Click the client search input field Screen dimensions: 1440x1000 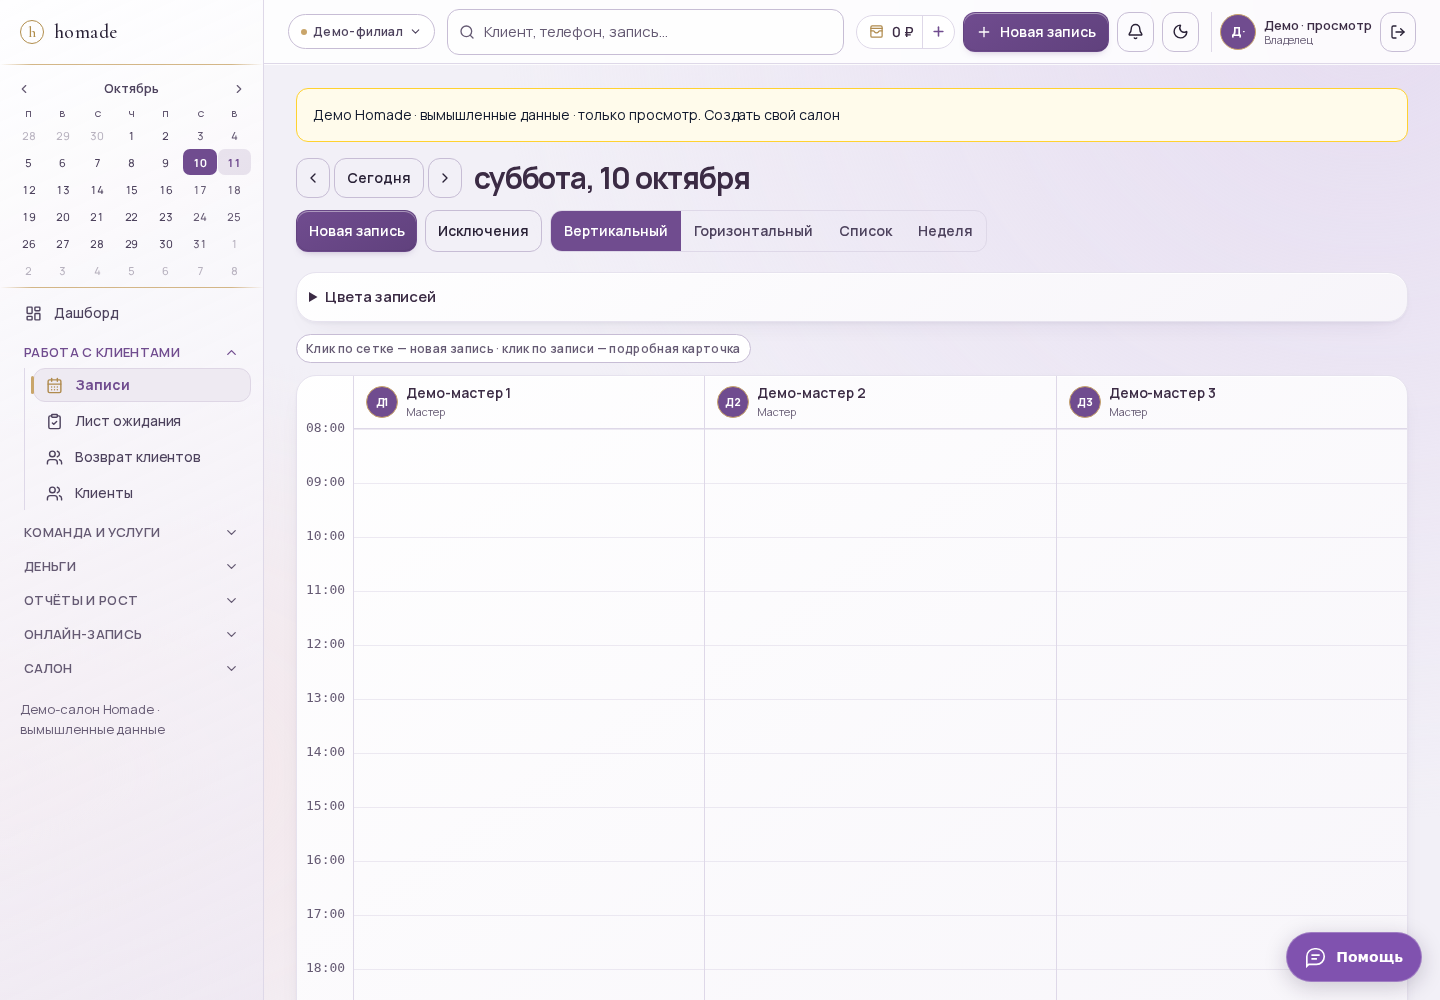coord(645,32)
